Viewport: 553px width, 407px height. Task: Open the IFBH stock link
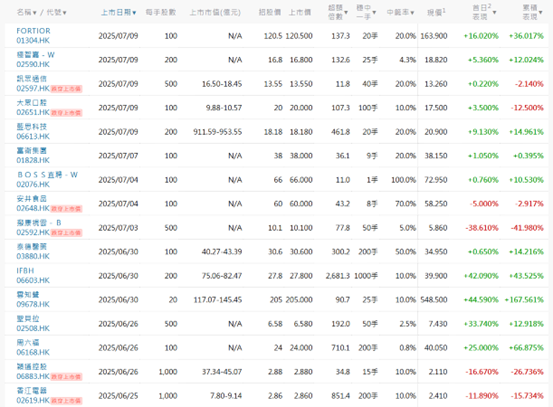coord(25,271)
